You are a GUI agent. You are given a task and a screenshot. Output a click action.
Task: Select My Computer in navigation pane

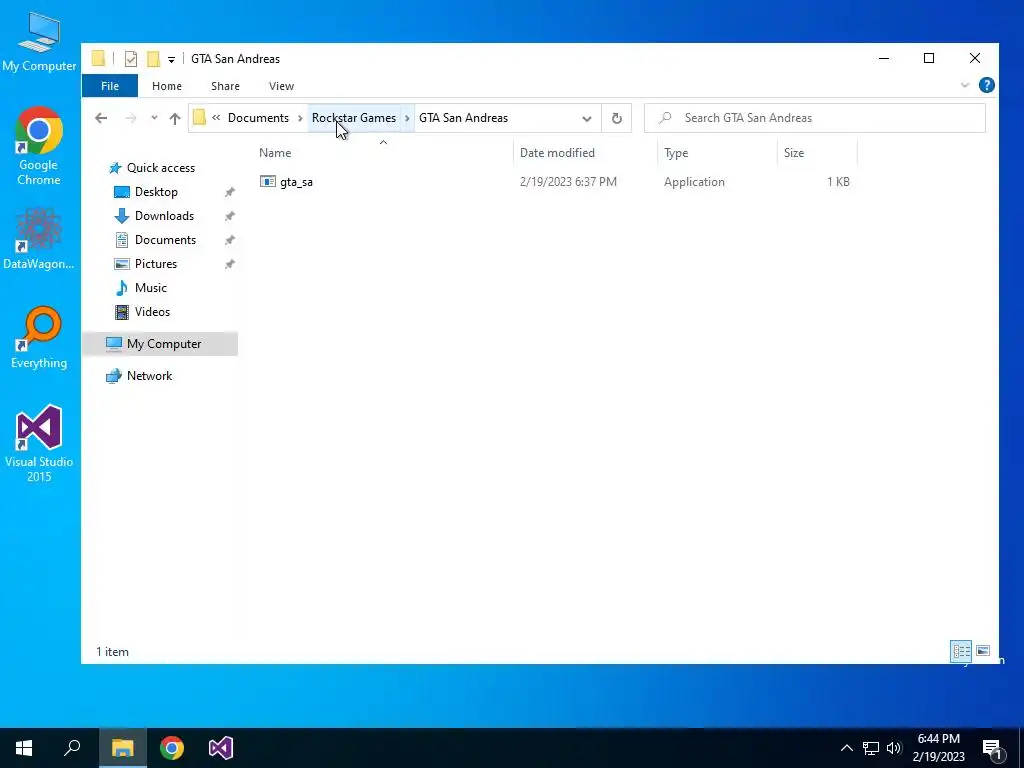tap(160, 344)
